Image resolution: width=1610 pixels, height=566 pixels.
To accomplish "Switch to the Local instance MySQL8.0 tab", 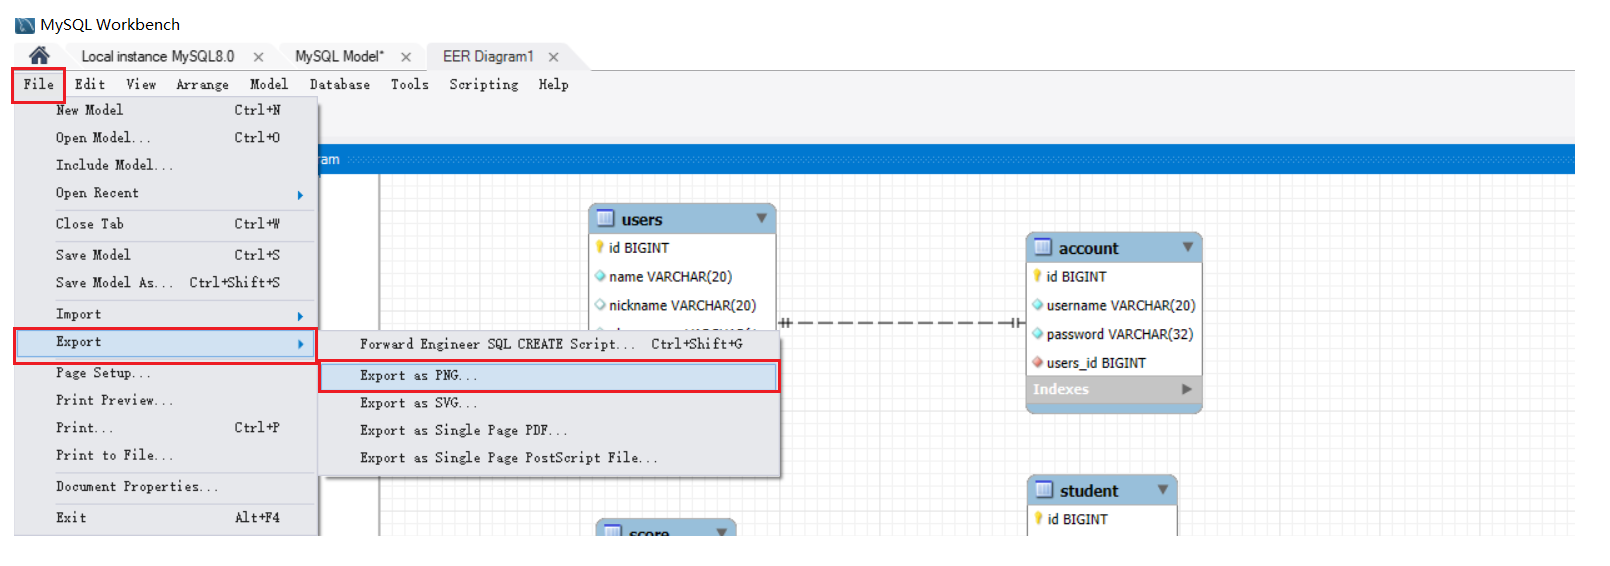I will (x=158, y=56).
